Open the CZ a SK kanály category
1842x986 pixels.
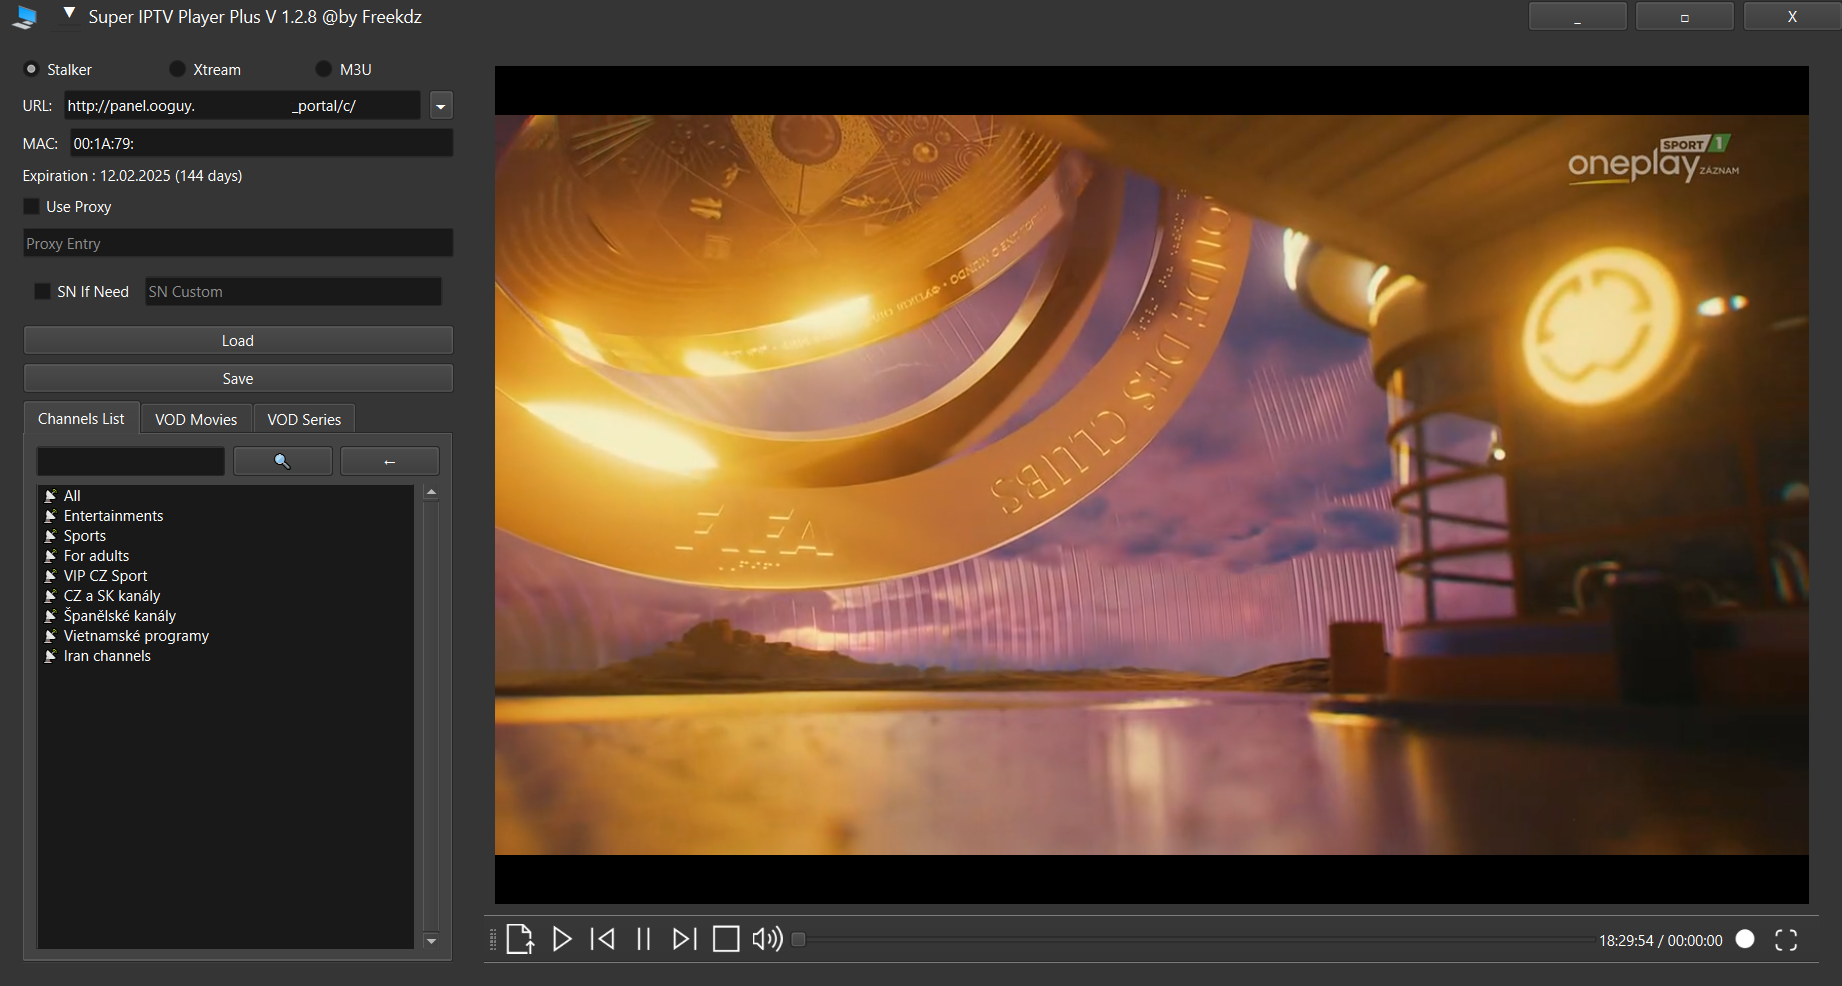coord(112,595)
